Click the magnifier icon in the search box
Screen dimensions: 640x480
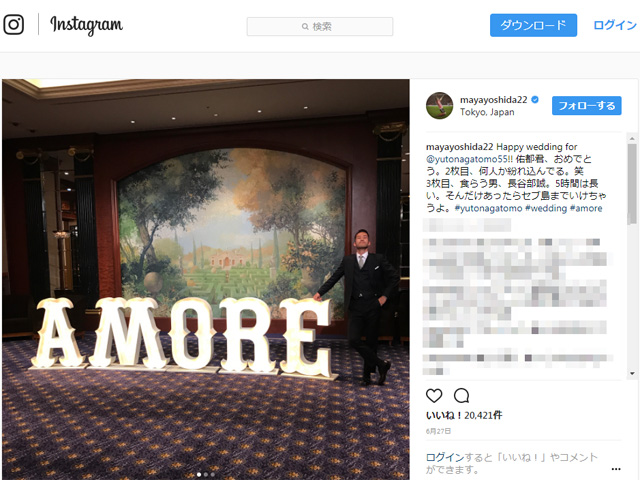(x=305, y=27)
